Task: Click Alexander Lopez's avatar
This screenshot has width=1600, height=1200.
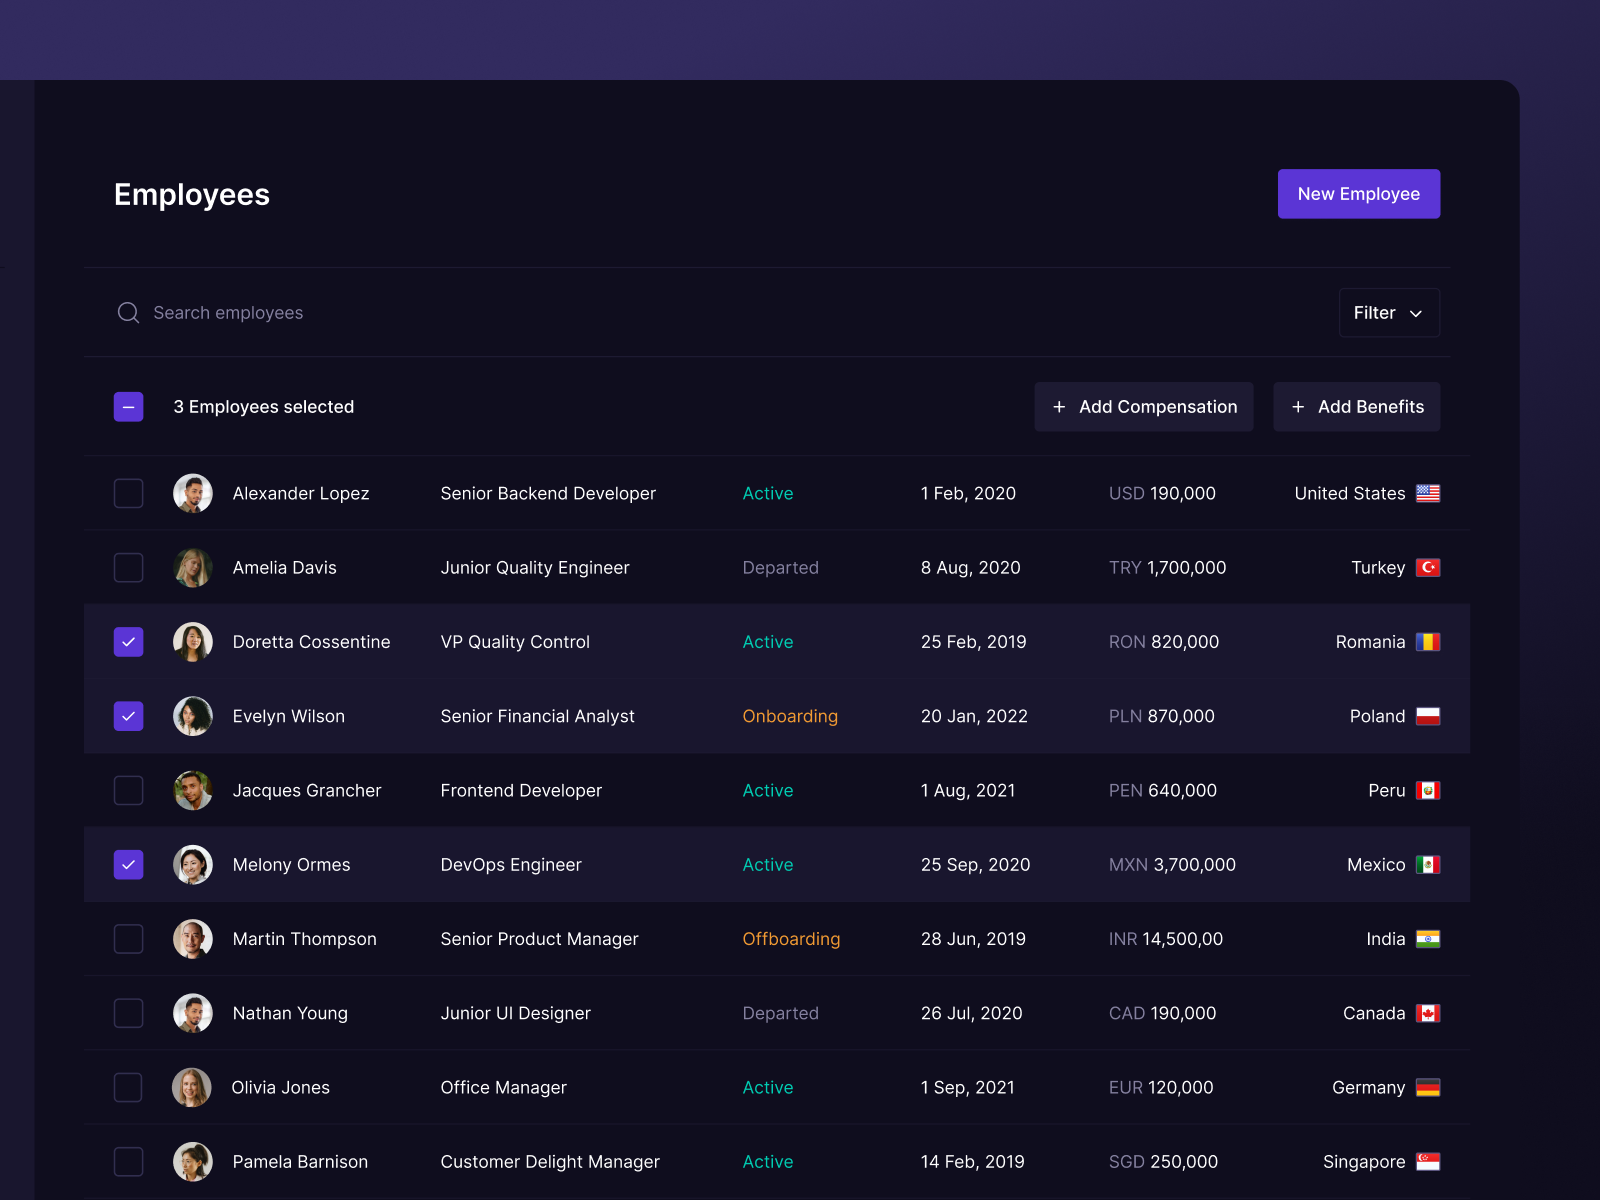Action: [193, 494]
